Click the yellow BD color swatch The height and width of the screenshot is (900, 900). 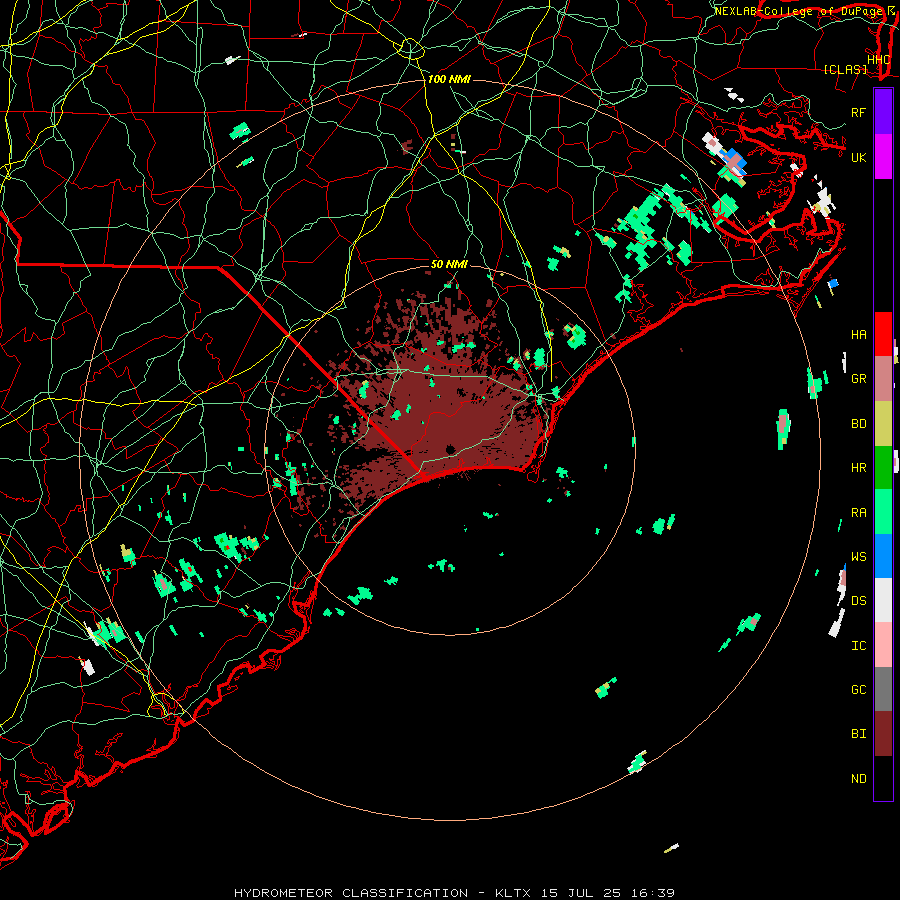pyautogui.click(x=883, y=423)
